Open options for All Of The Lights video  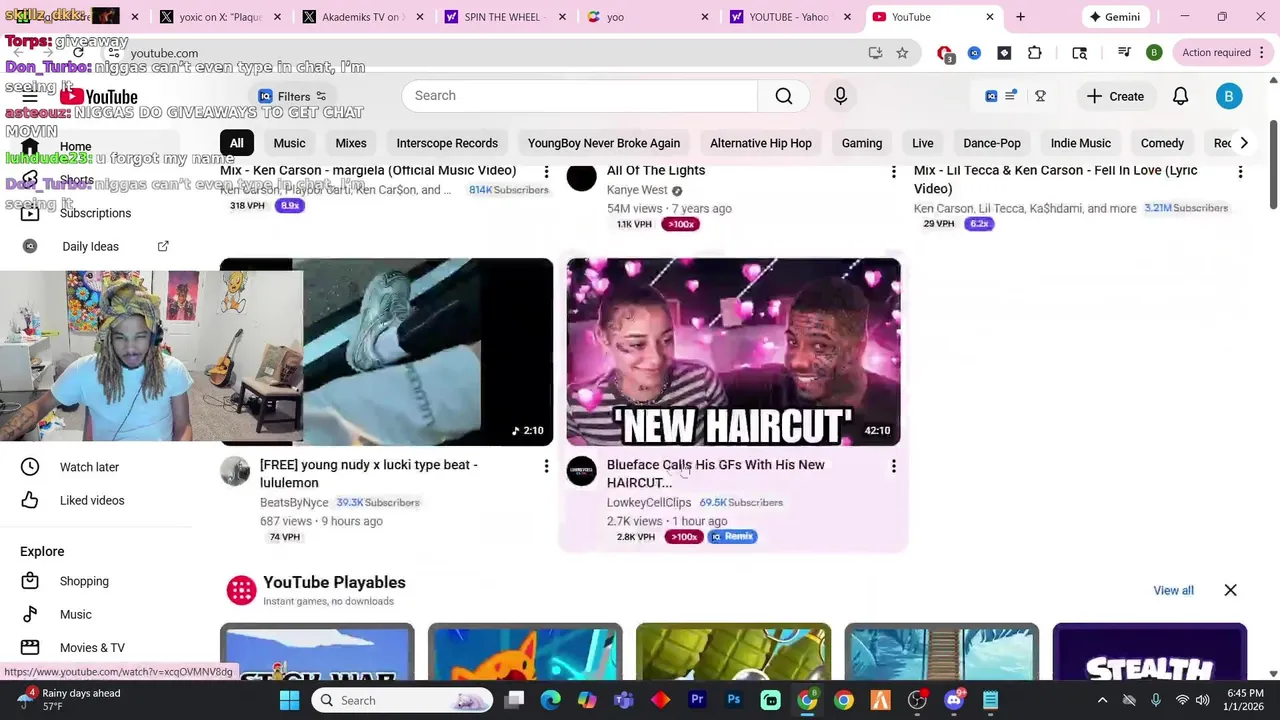point(893,172)
